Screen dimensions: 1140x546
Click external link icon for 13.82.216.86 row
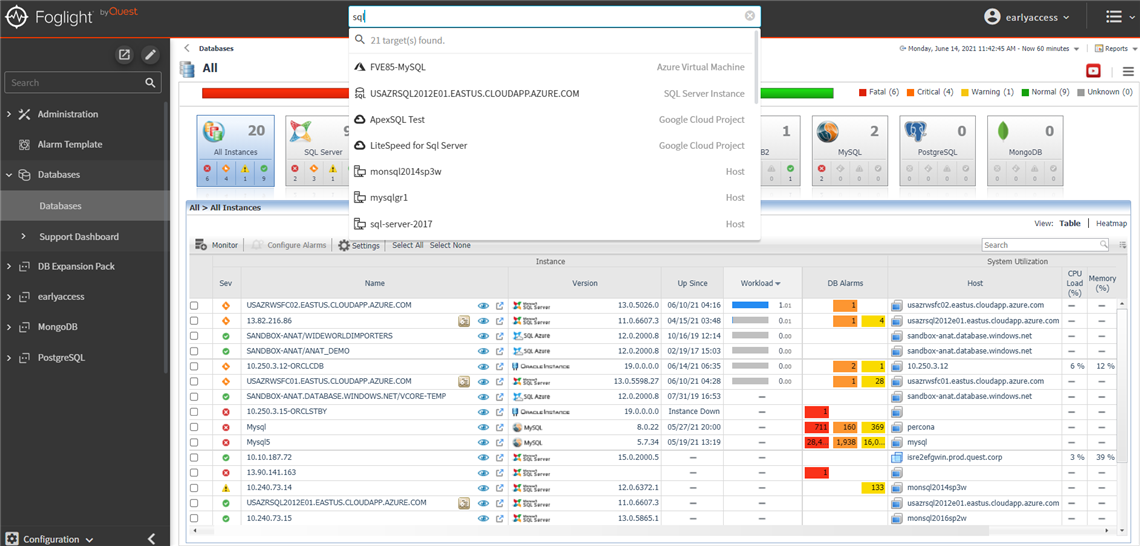click(499, 321)
